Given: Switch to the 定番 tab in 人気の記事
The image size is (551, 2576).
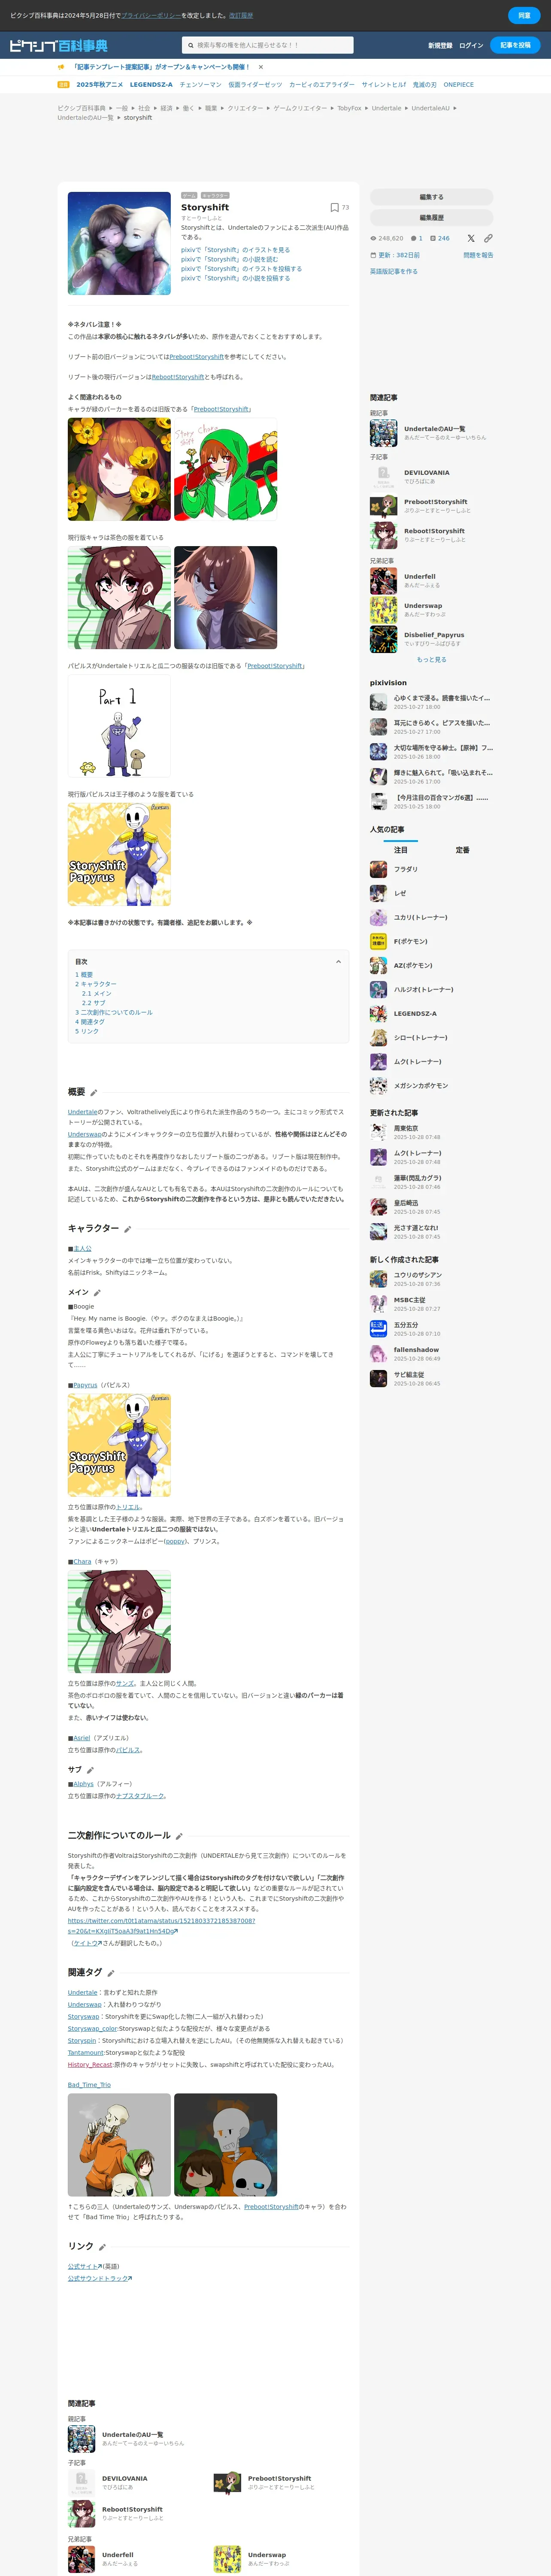Looking at the screenshot, I should tap(462, 850).
